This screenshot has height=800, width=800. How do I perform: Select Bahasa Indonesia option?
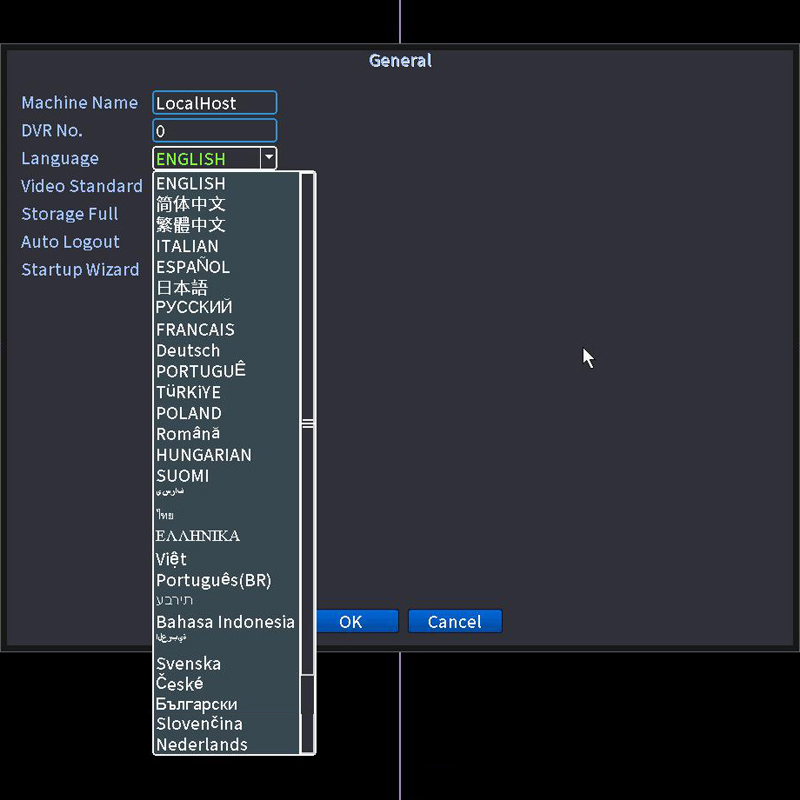226,622
